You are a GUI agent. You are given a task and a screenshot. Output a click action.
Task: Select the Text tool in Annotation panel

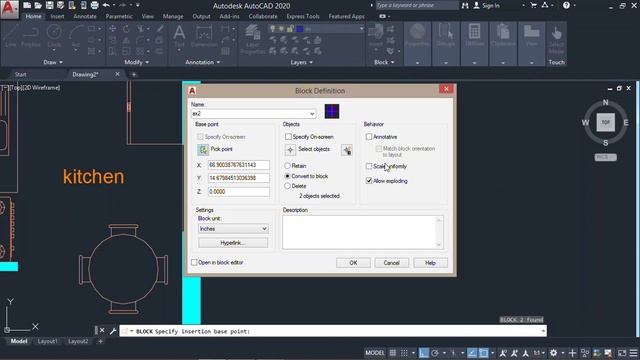pos(179,36)
